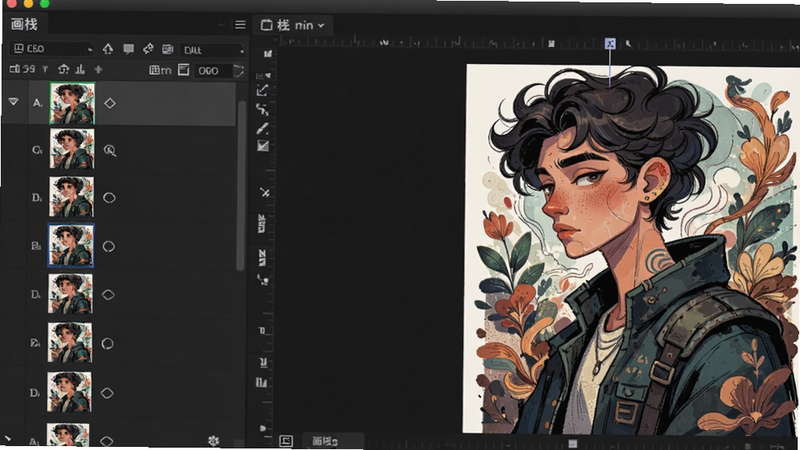Toggle the circle marker on first row D

point(109,198)
